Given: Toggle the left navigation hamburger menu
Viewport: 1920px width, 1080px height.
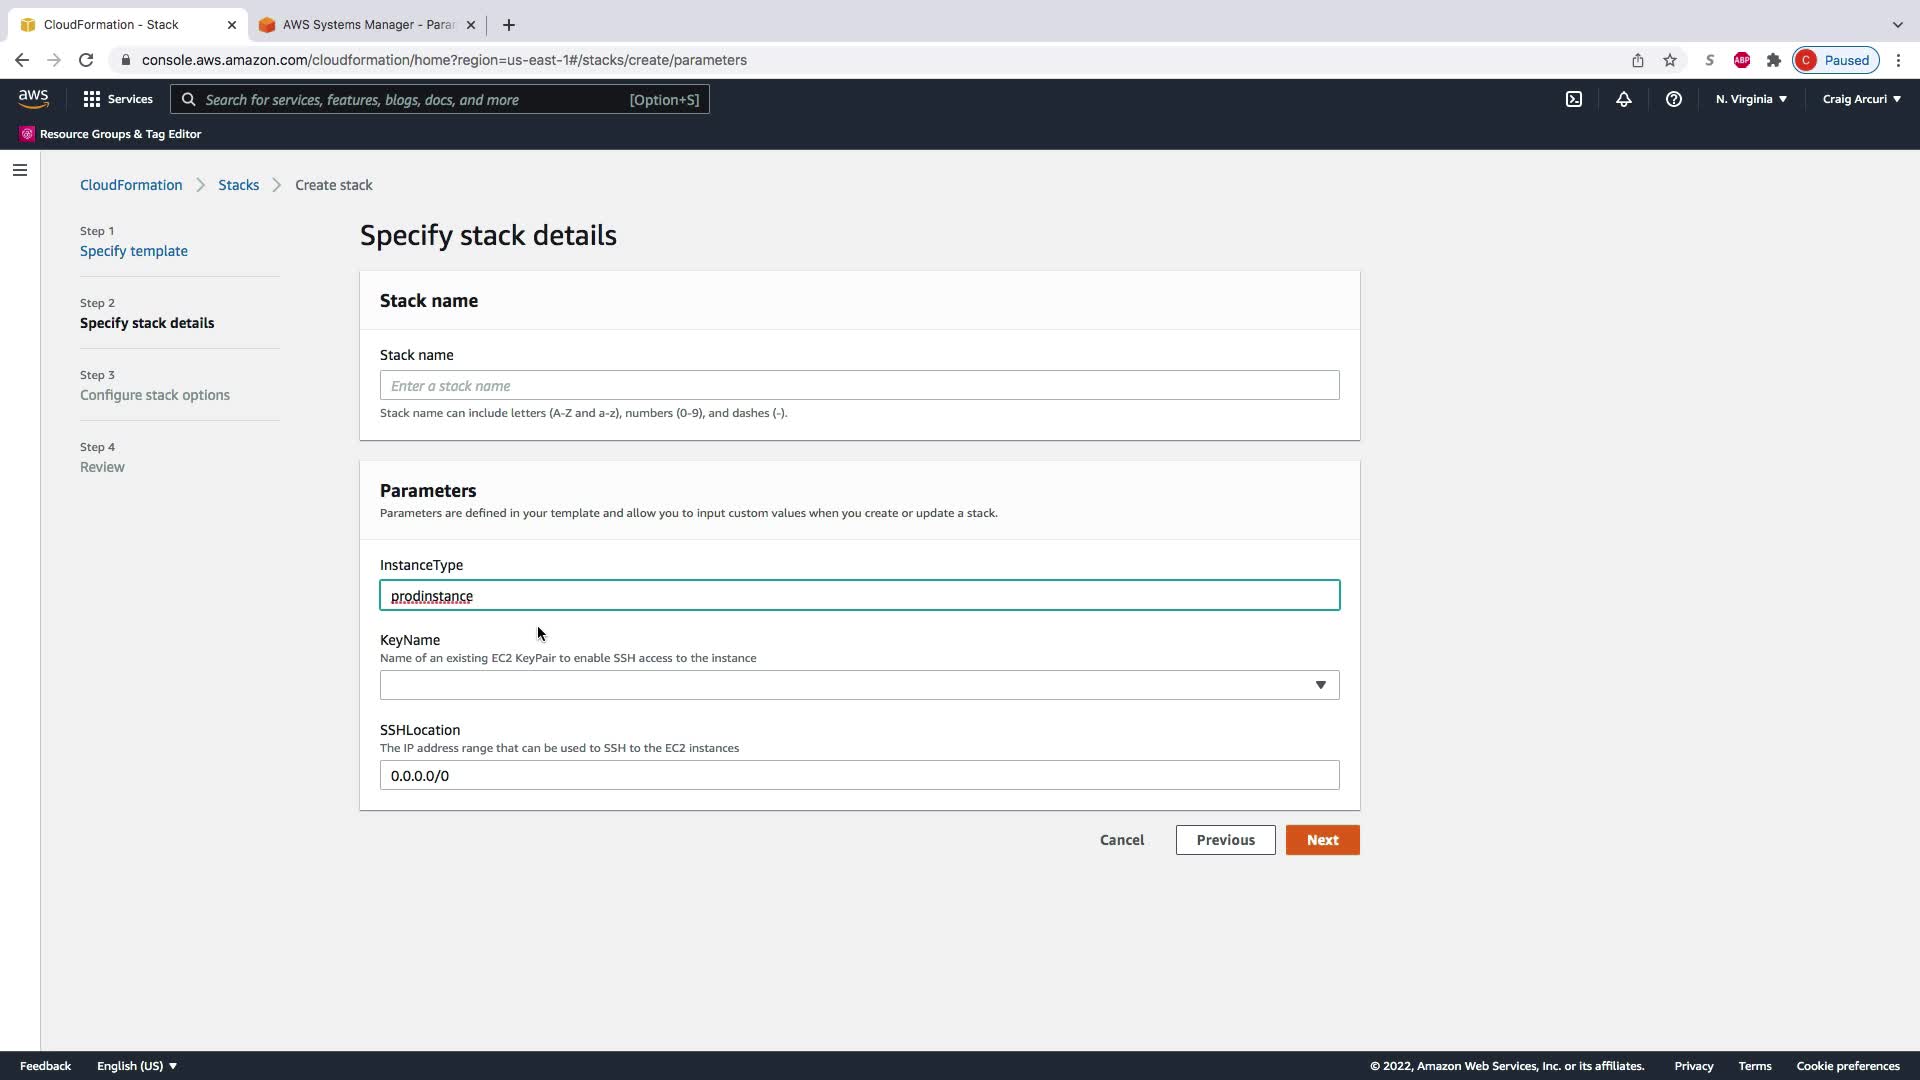Looking at the screenshot, I should [20, 170].
